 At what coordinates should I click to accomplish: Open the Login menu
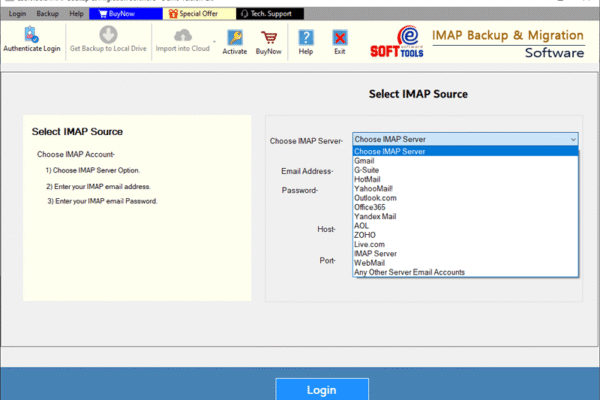click(x=18, y=14)
